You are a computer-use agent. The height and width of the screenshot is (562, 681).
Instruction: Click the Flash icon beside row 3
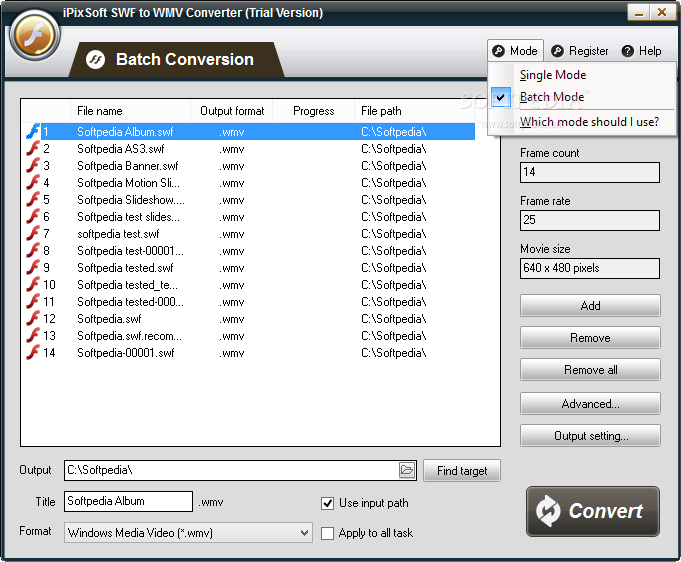pyautogui.click(x=33, y=165)
